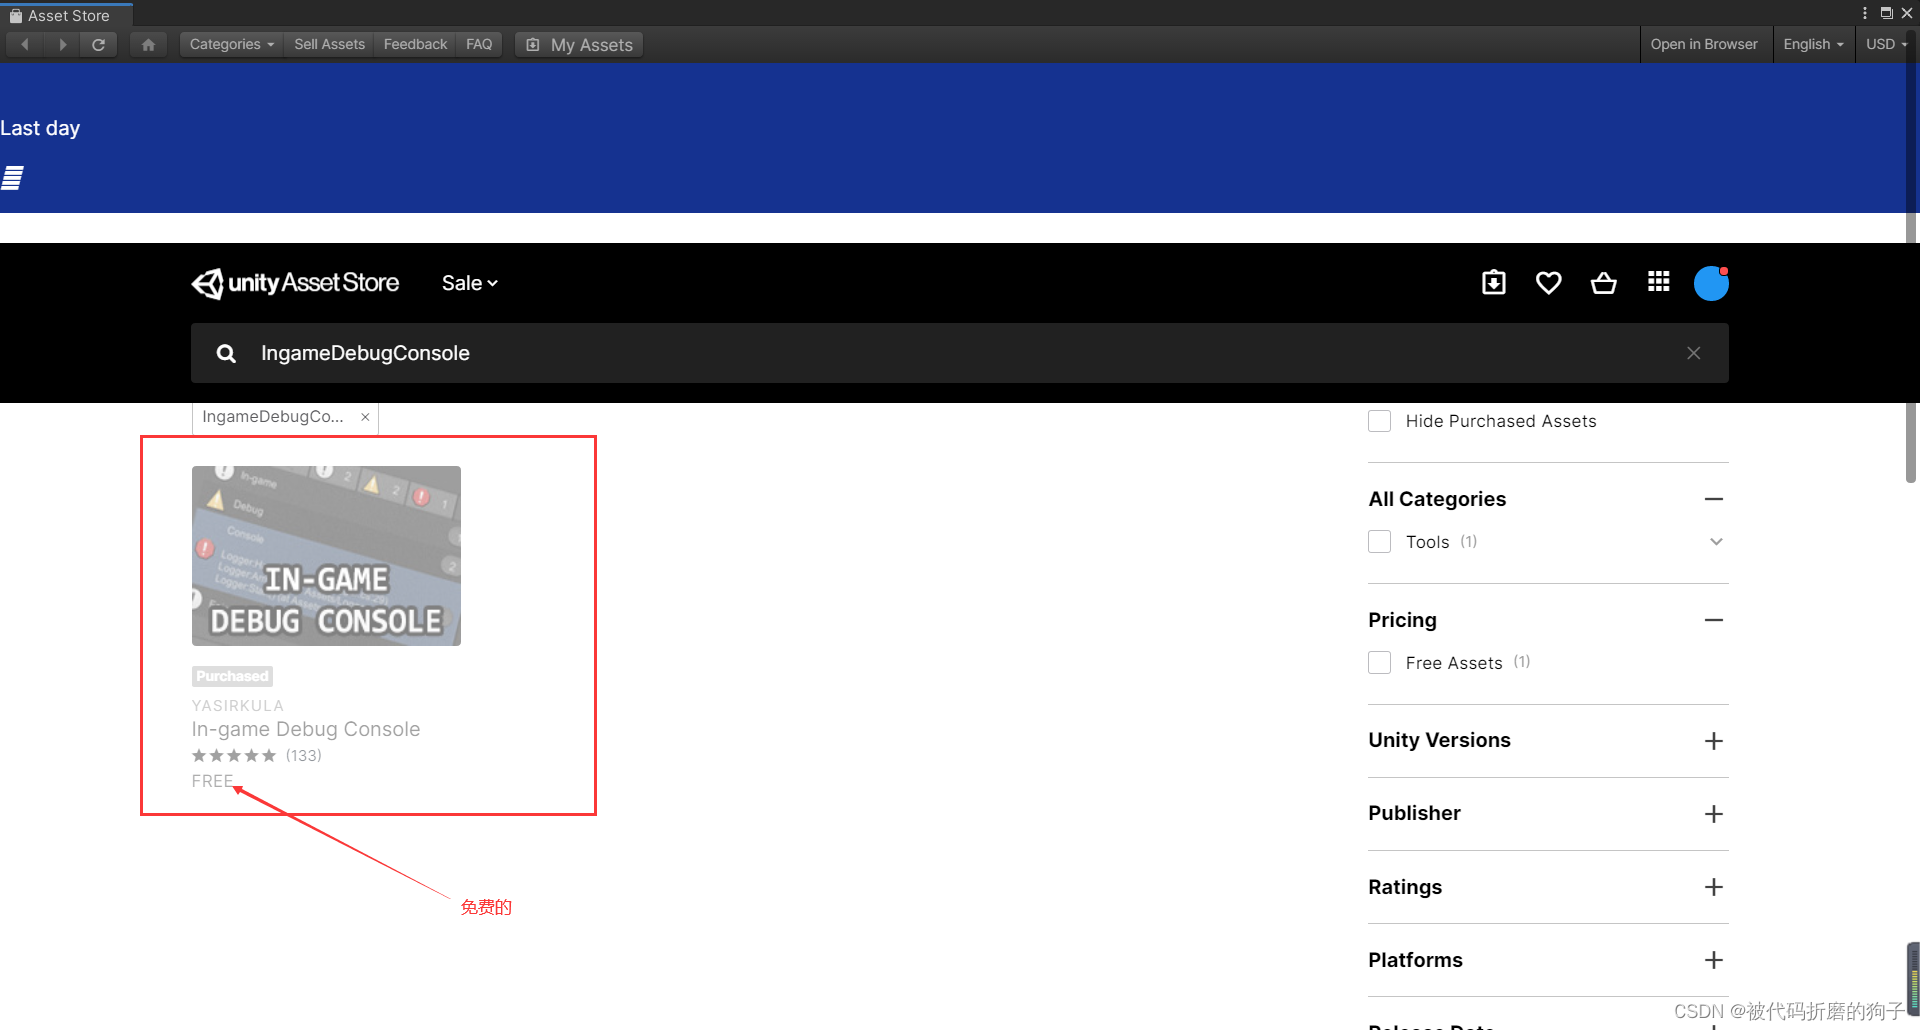Collapse the Pricing section

tap(1714, 620)
